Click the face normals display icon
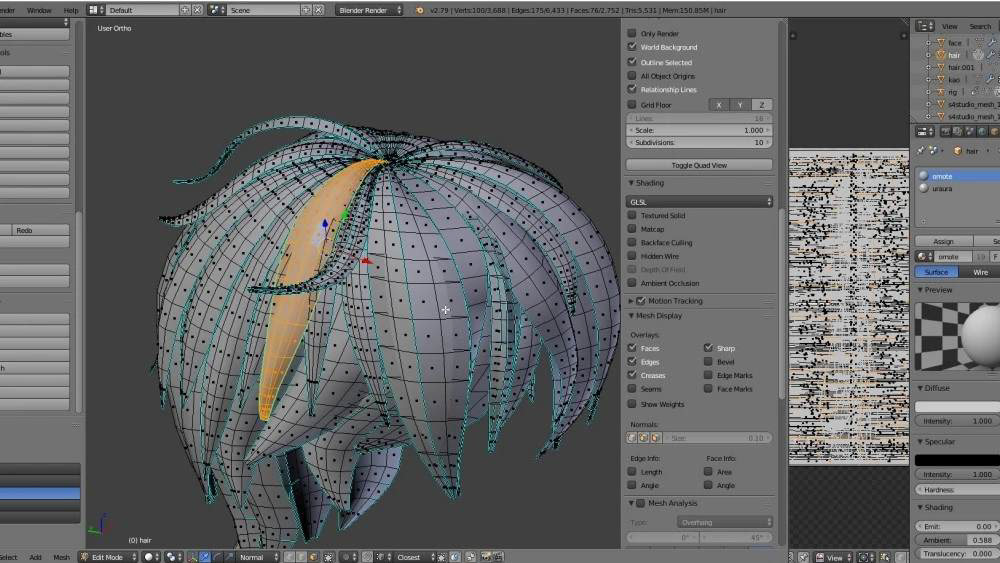Viewport: 1000px width, 563px height. click(x=655, y=438)
